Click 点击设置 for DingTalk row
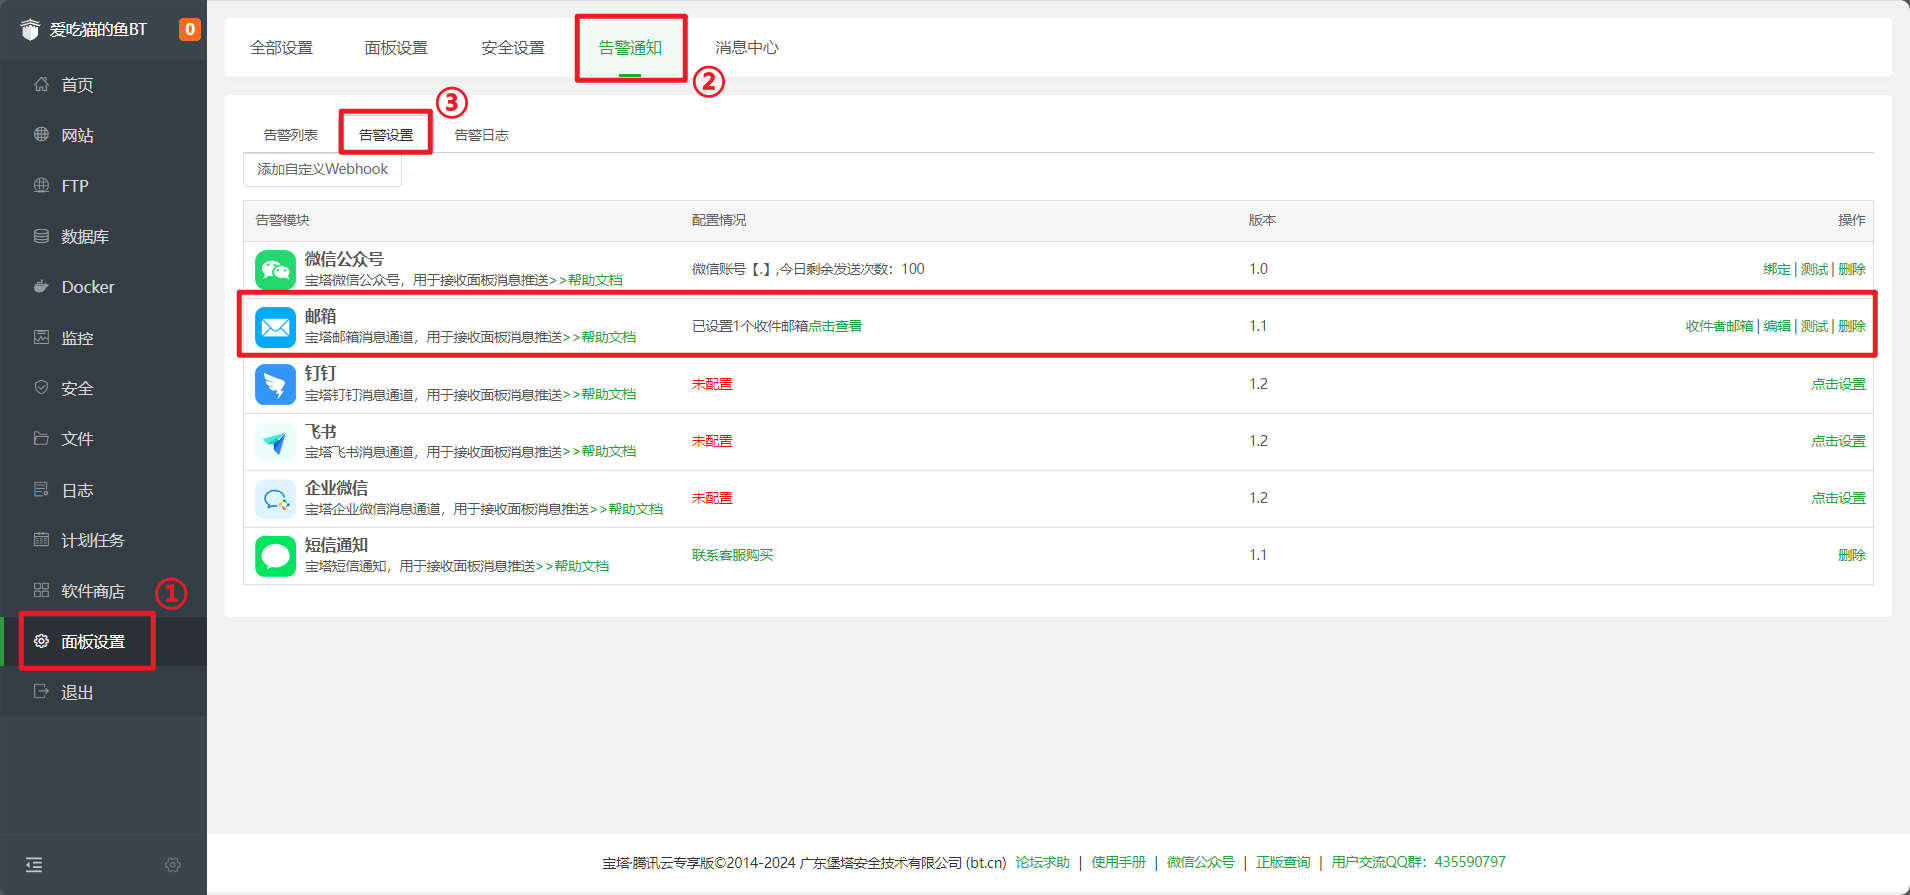 pyautogui.click(x=1838, y=384)
